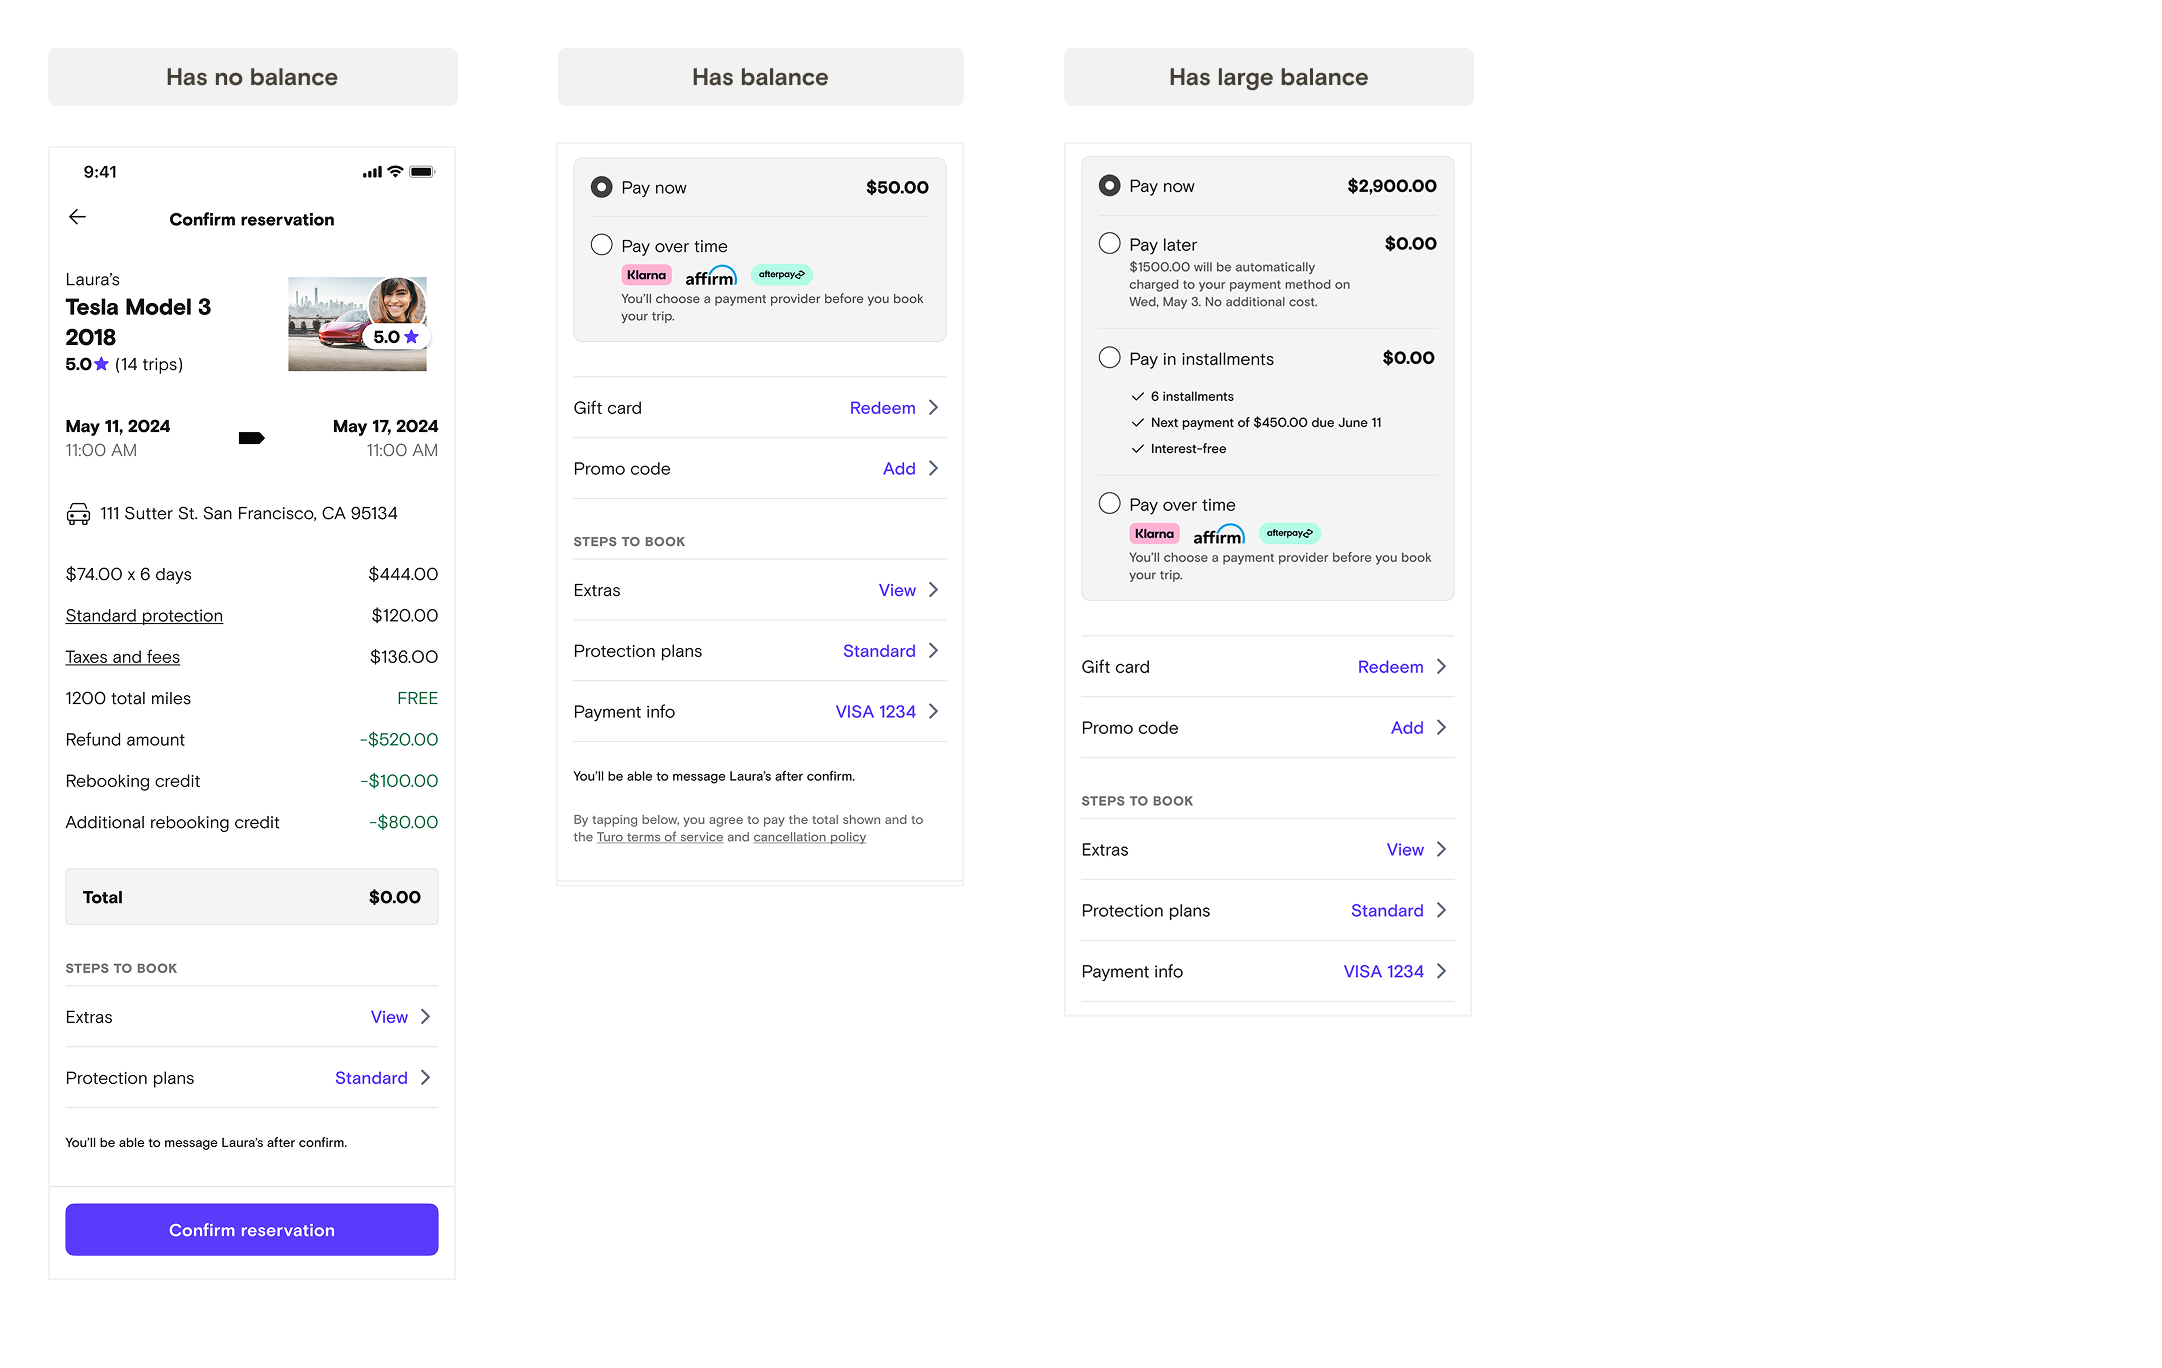Click the trip date arrow between May dates

pos(251,438)
